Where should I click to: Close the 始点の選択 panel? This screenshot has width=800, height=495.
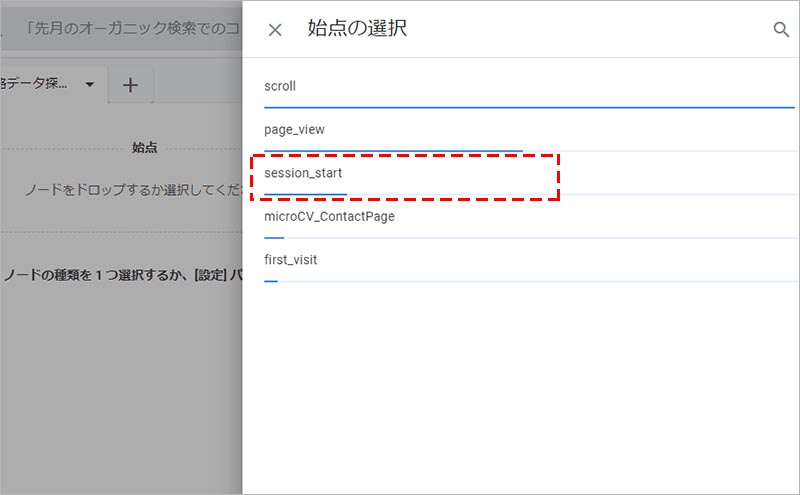pos(275,30)
